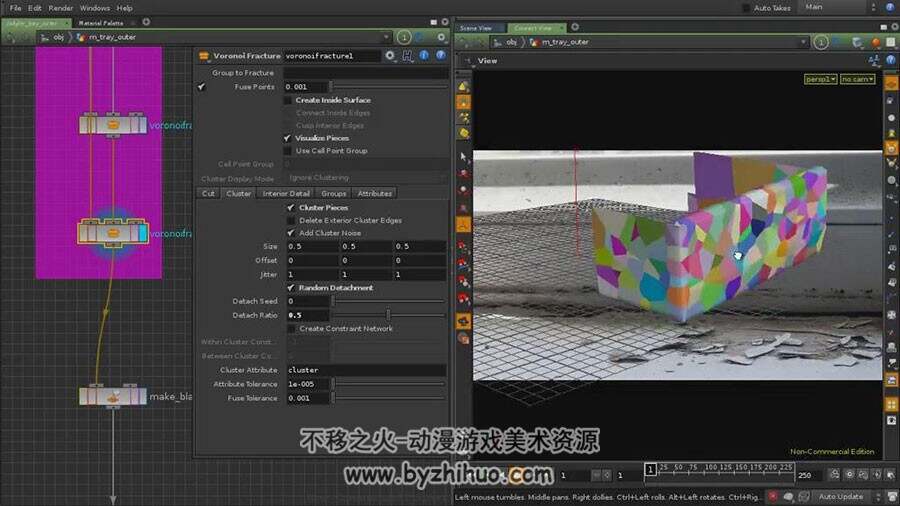This screenshot has width=900, height=506.
Task: Open the parameter gear menu for Voronoi Fracture
Action: (x=390, y=56)
